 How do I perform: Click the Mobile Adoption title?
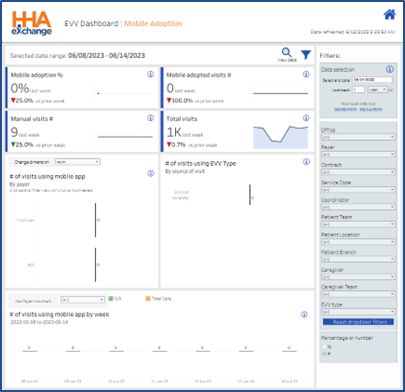(x=153, y=24)
